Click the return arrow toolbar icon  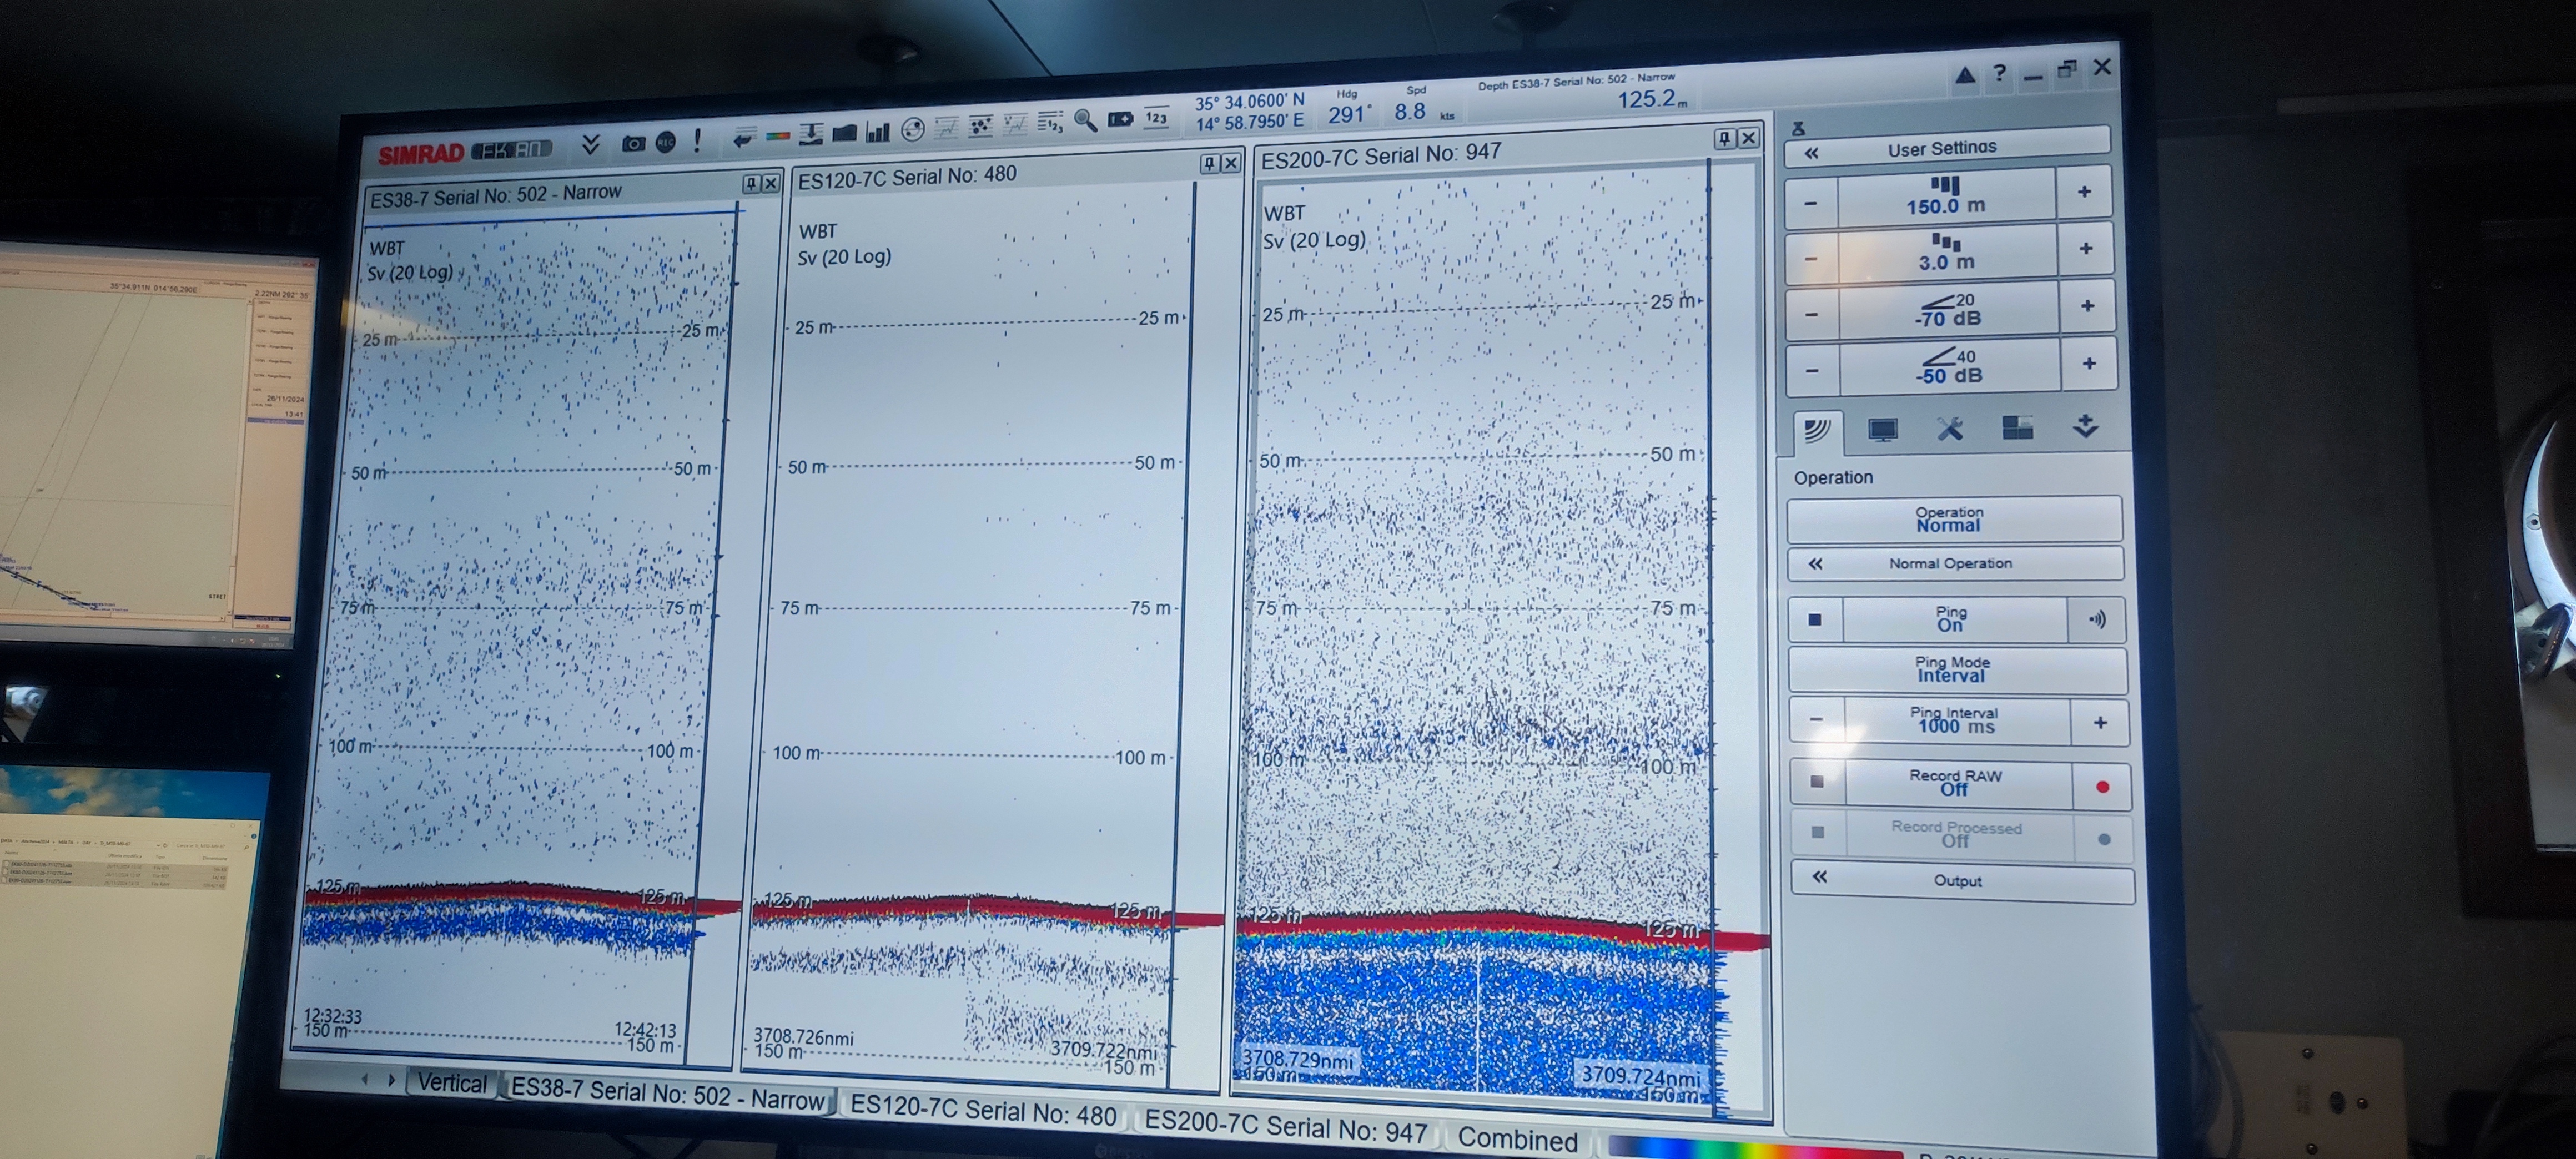click(x=742, y=138)
